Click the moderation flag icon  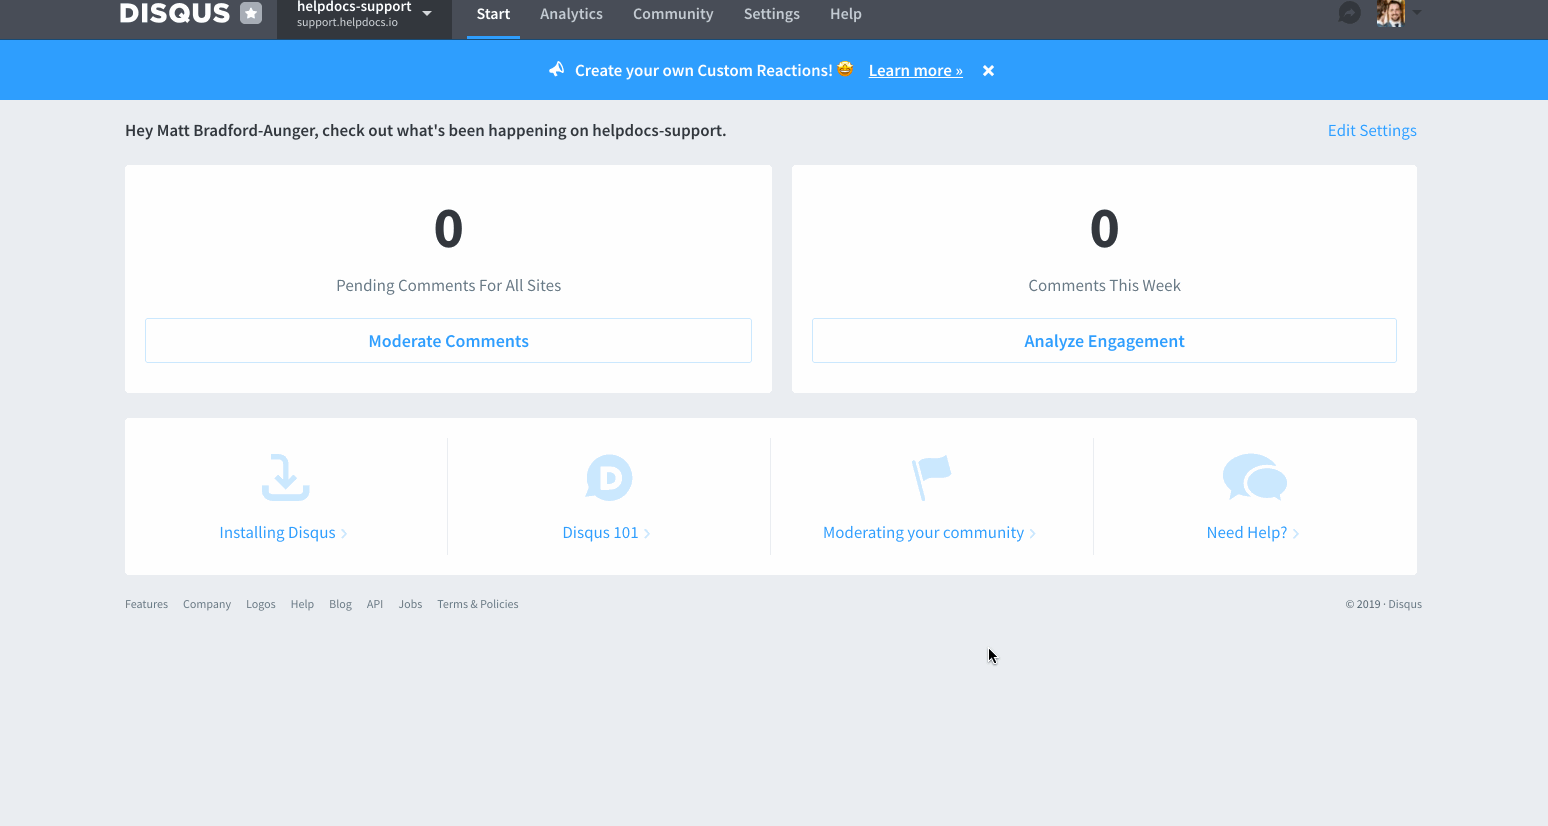(931, 477)
